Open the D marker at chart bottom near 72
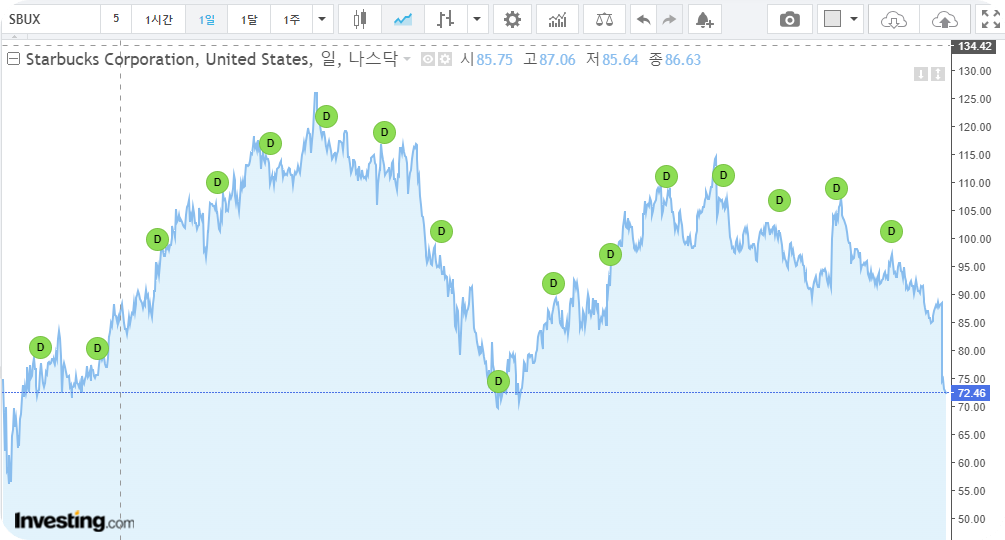1005x540 pixels. click(498, 381)
